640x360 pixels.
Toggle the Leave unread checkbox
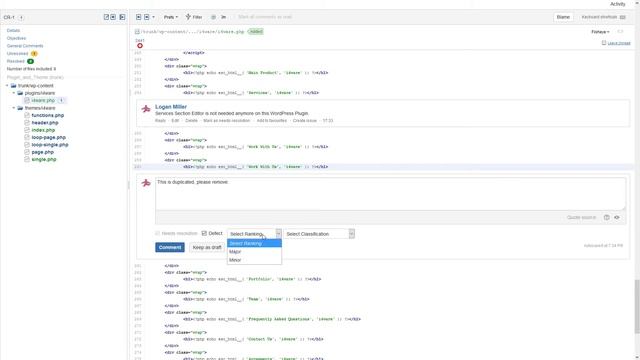604,43
